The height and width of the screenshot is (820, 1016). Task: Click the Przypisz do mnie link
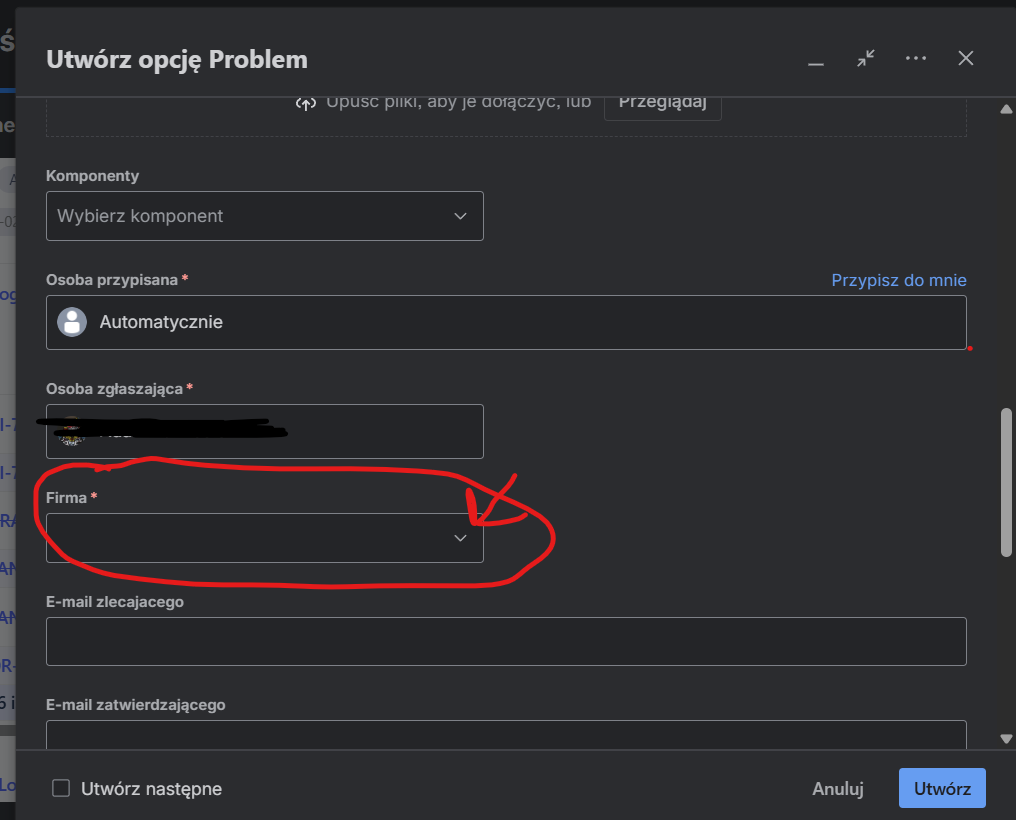(899, 280)
